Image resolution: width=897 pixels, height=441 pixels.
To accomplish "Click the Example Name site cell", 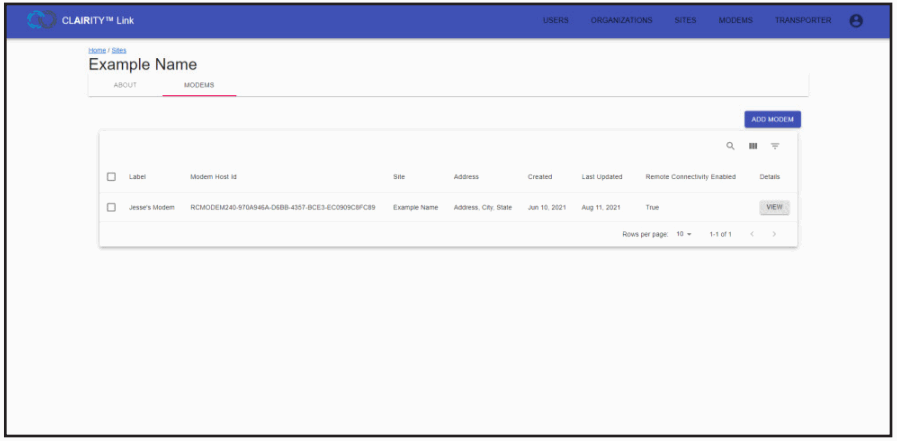I will [415, 207].
